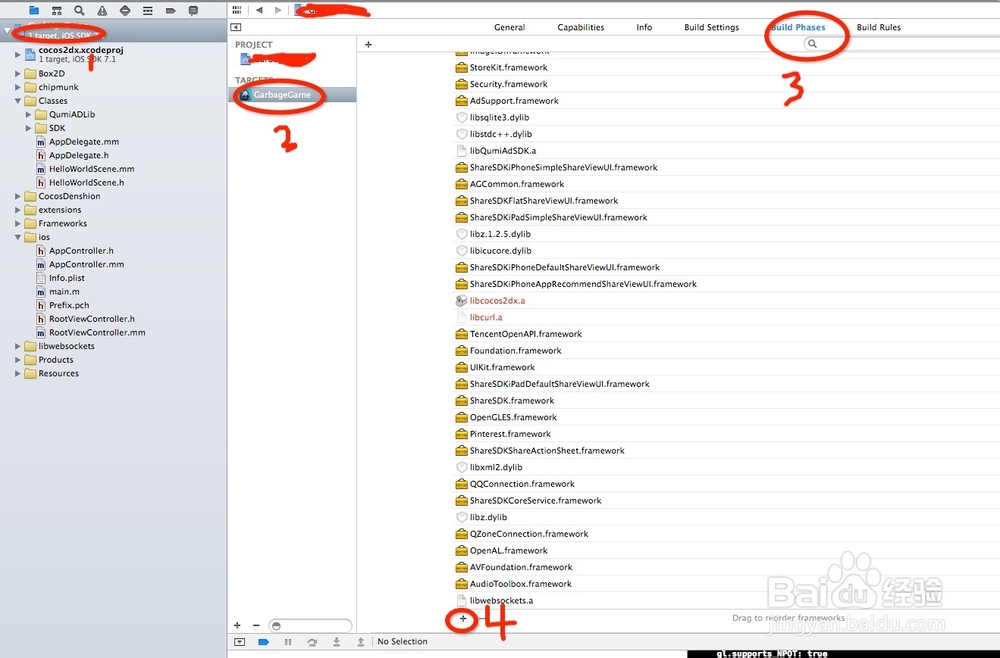Click the step out debug icon
This screenshot has height=658, width=1000.
point(361,641)
